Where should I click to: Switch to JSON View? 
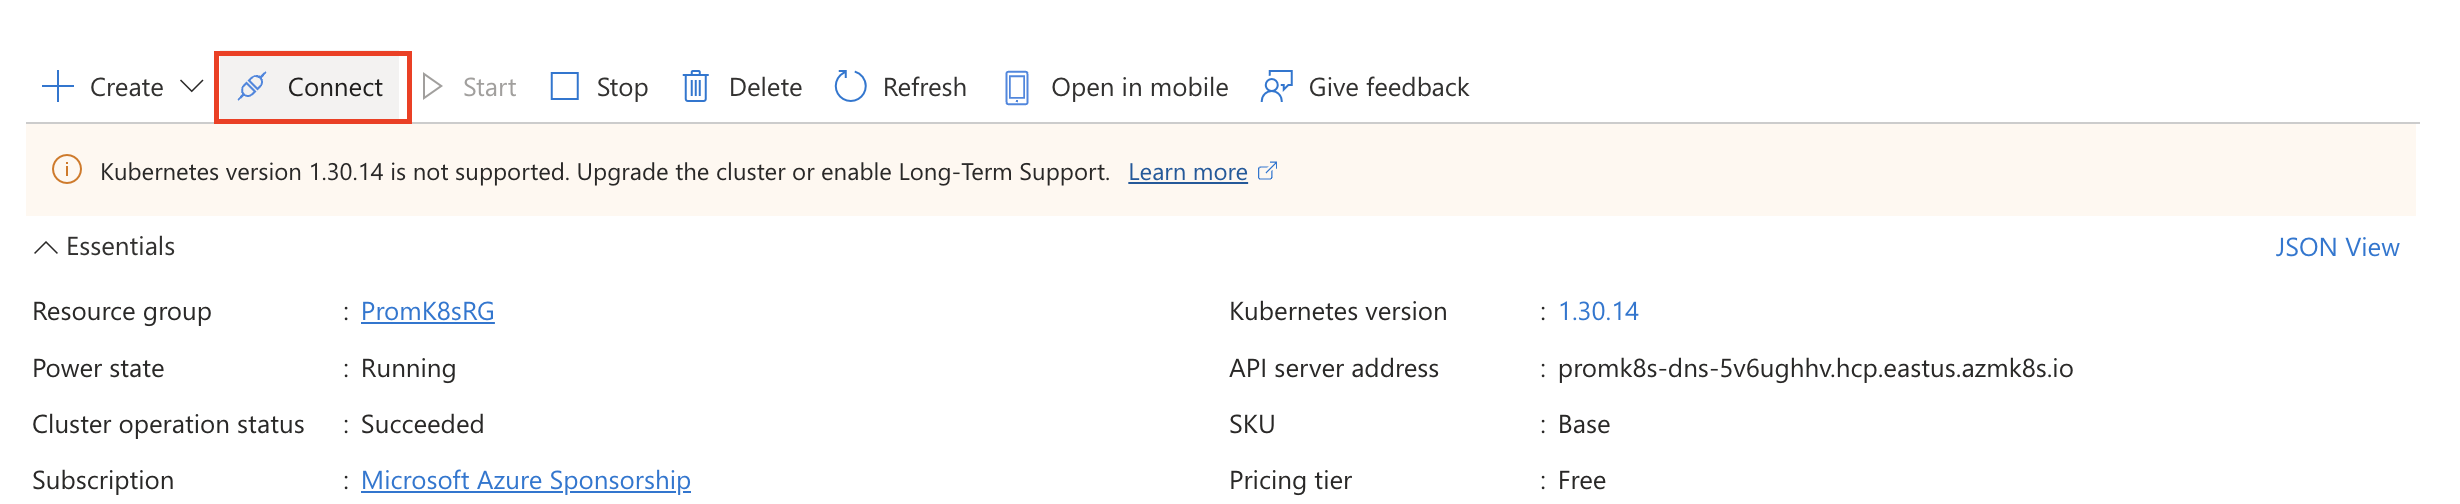2336,247
